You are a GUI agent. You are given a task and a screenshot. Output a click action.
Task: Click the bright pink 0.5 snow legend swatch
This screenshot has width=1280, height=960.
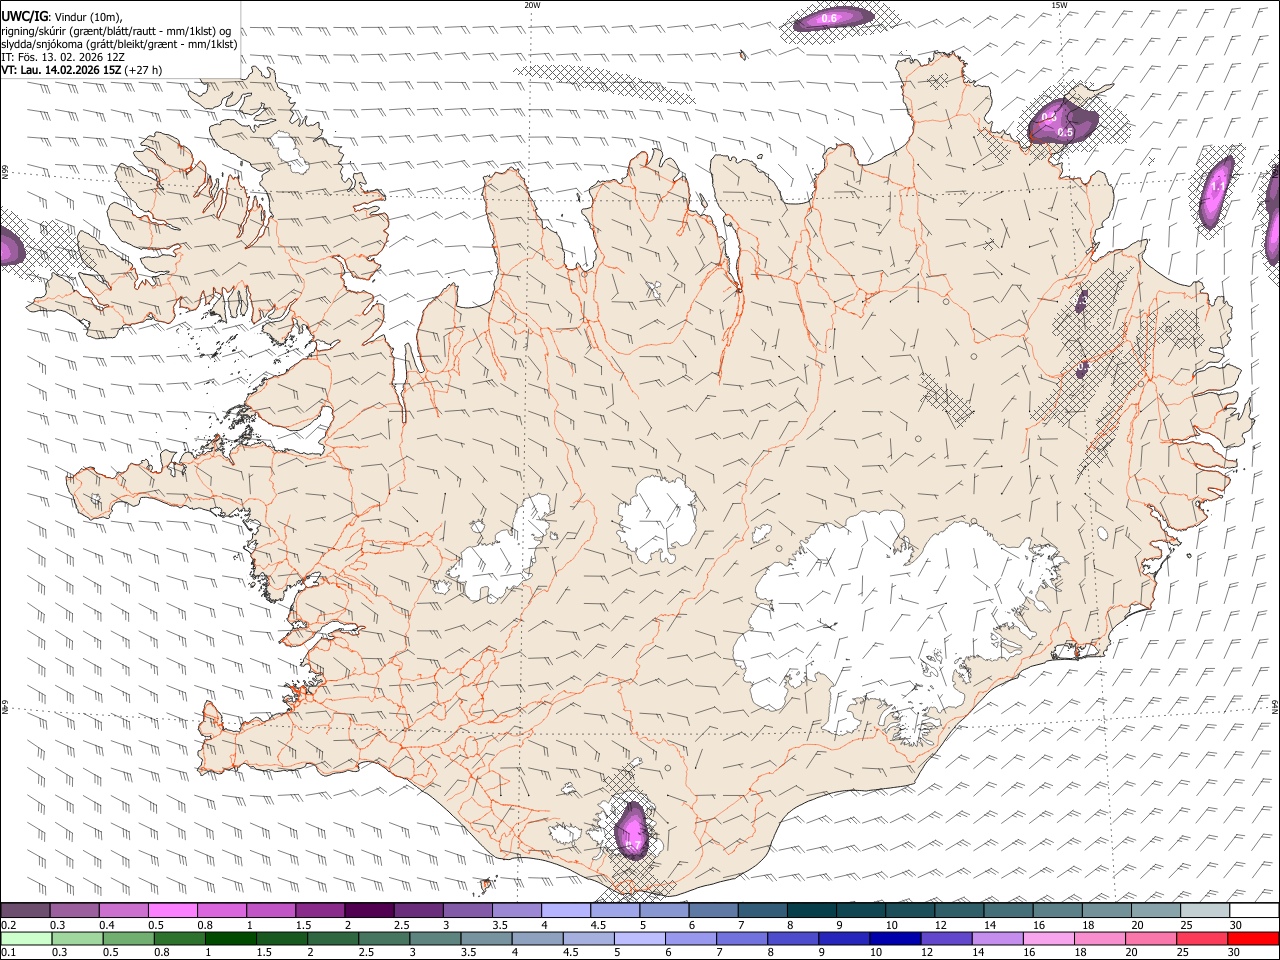[x=172, y=910]
